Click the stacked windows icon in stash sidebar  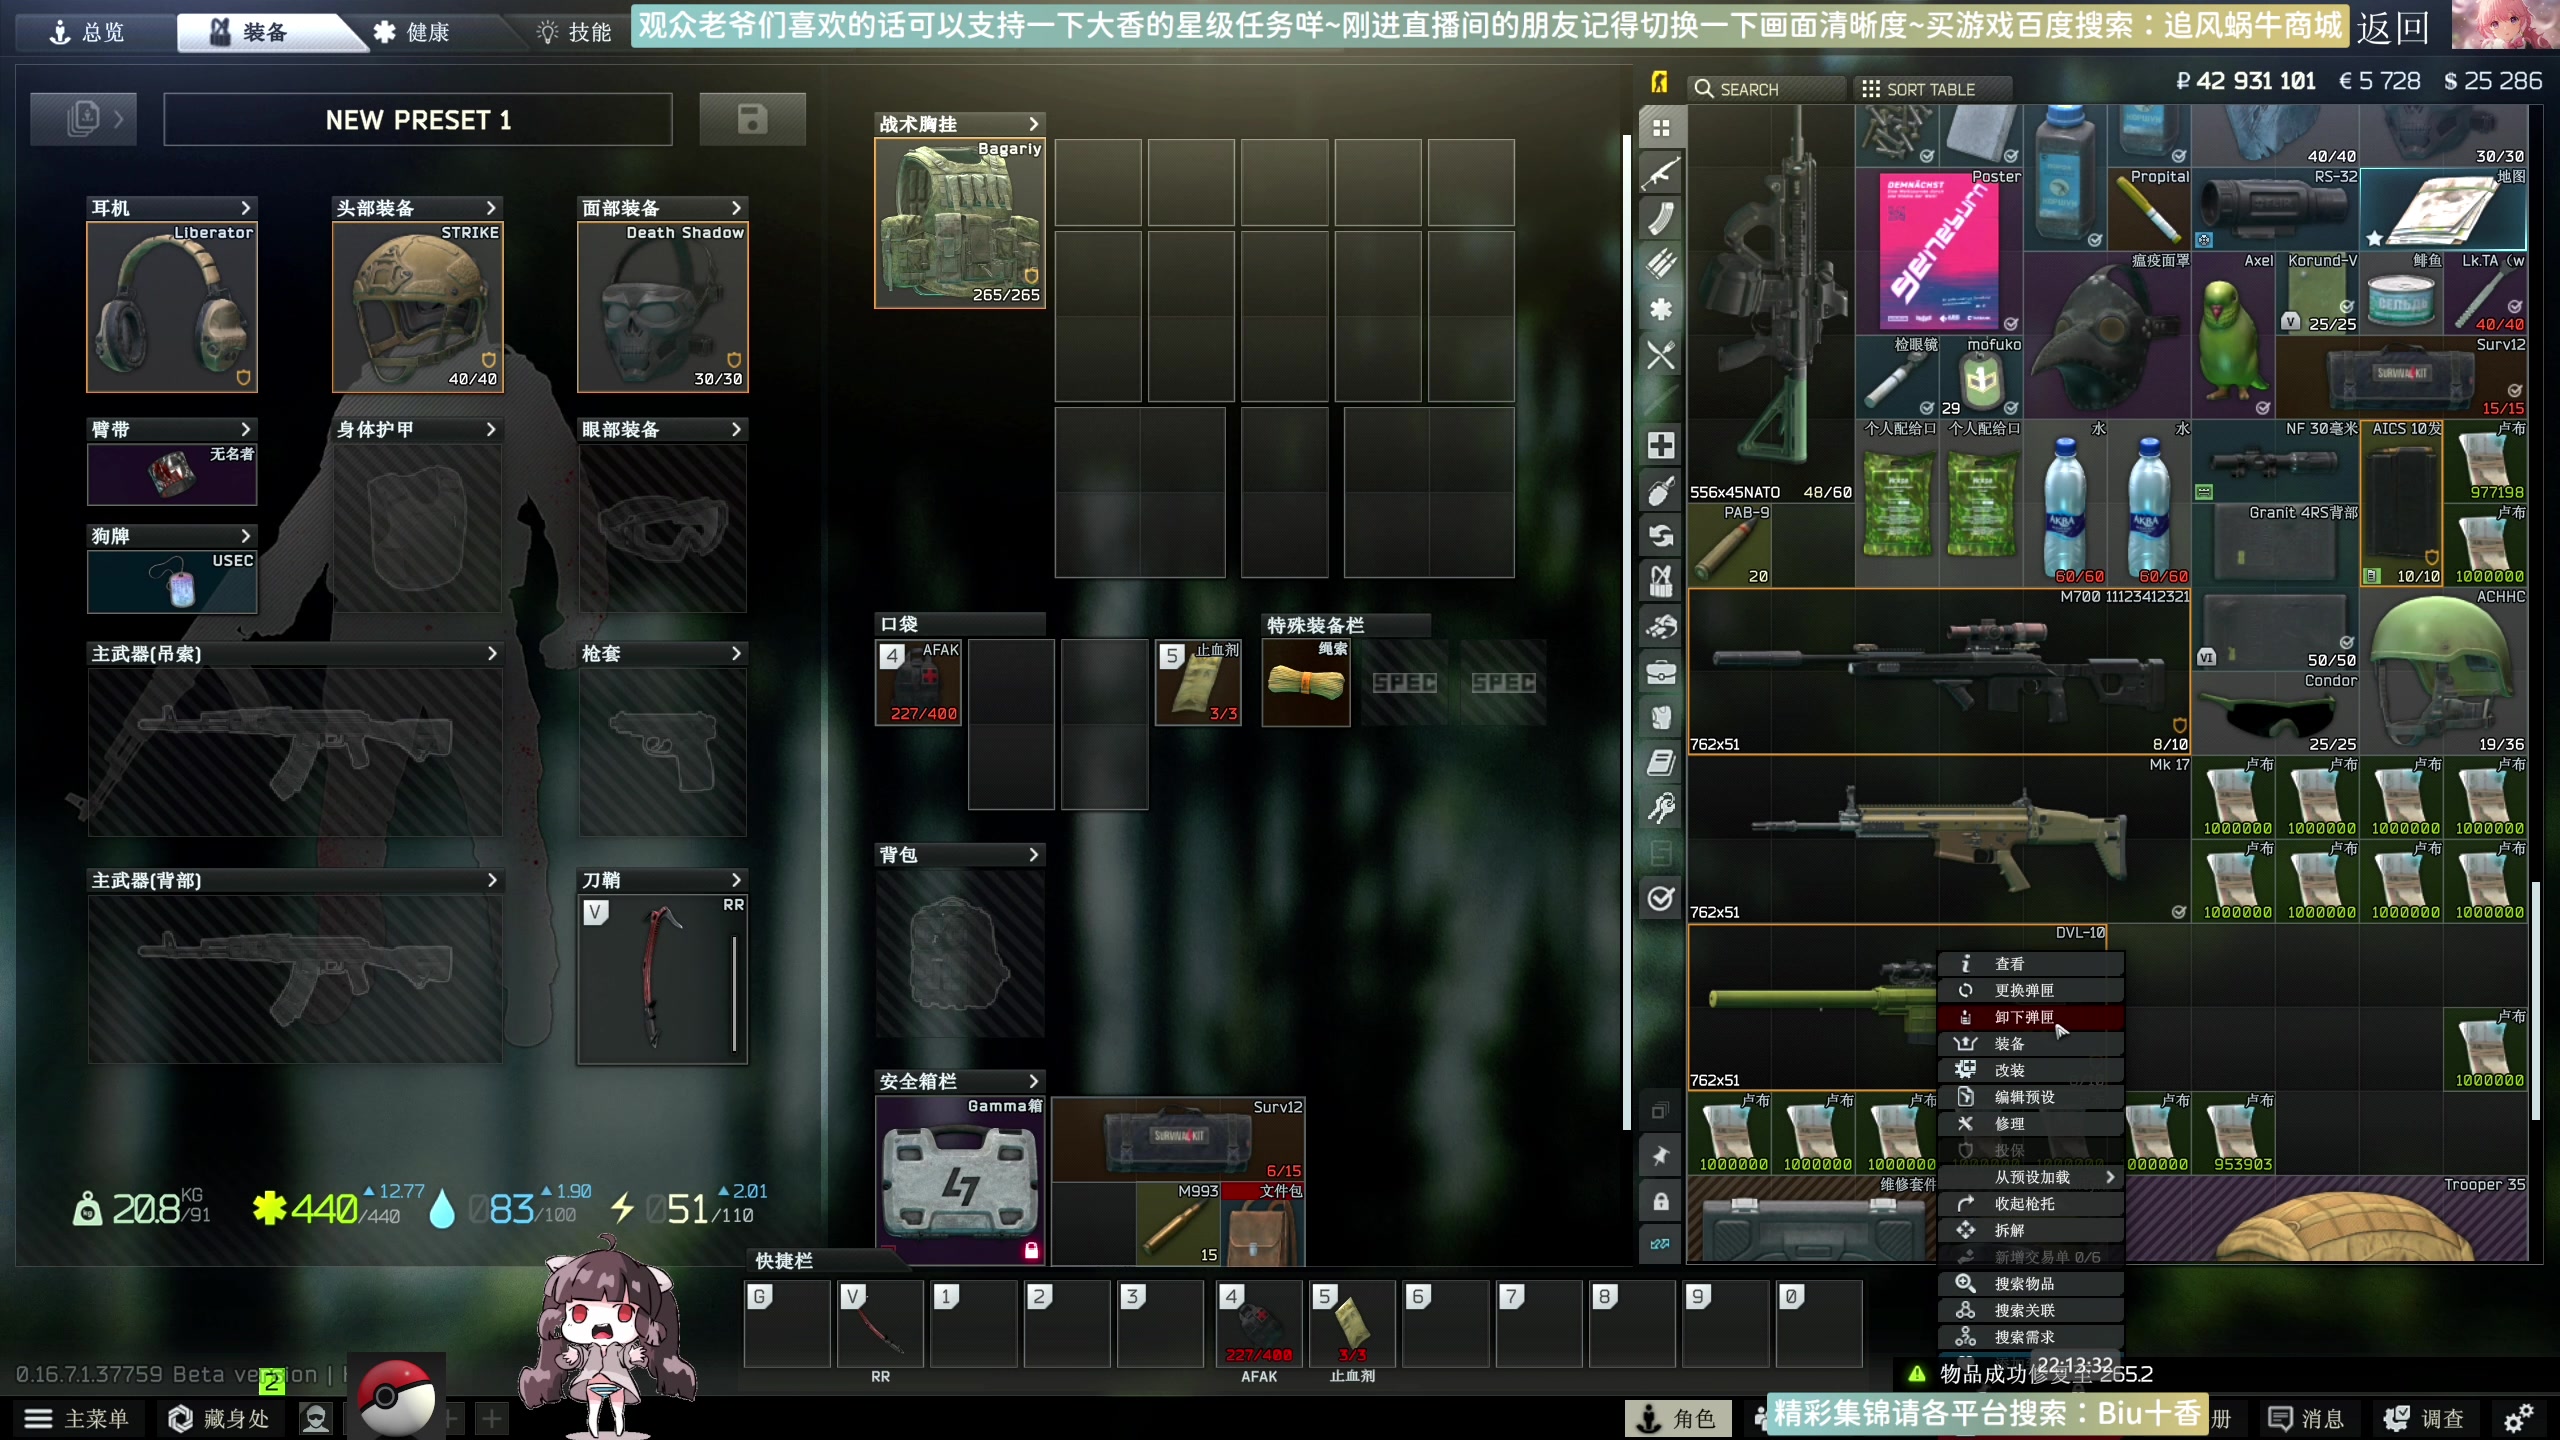coord(1660,1110)
